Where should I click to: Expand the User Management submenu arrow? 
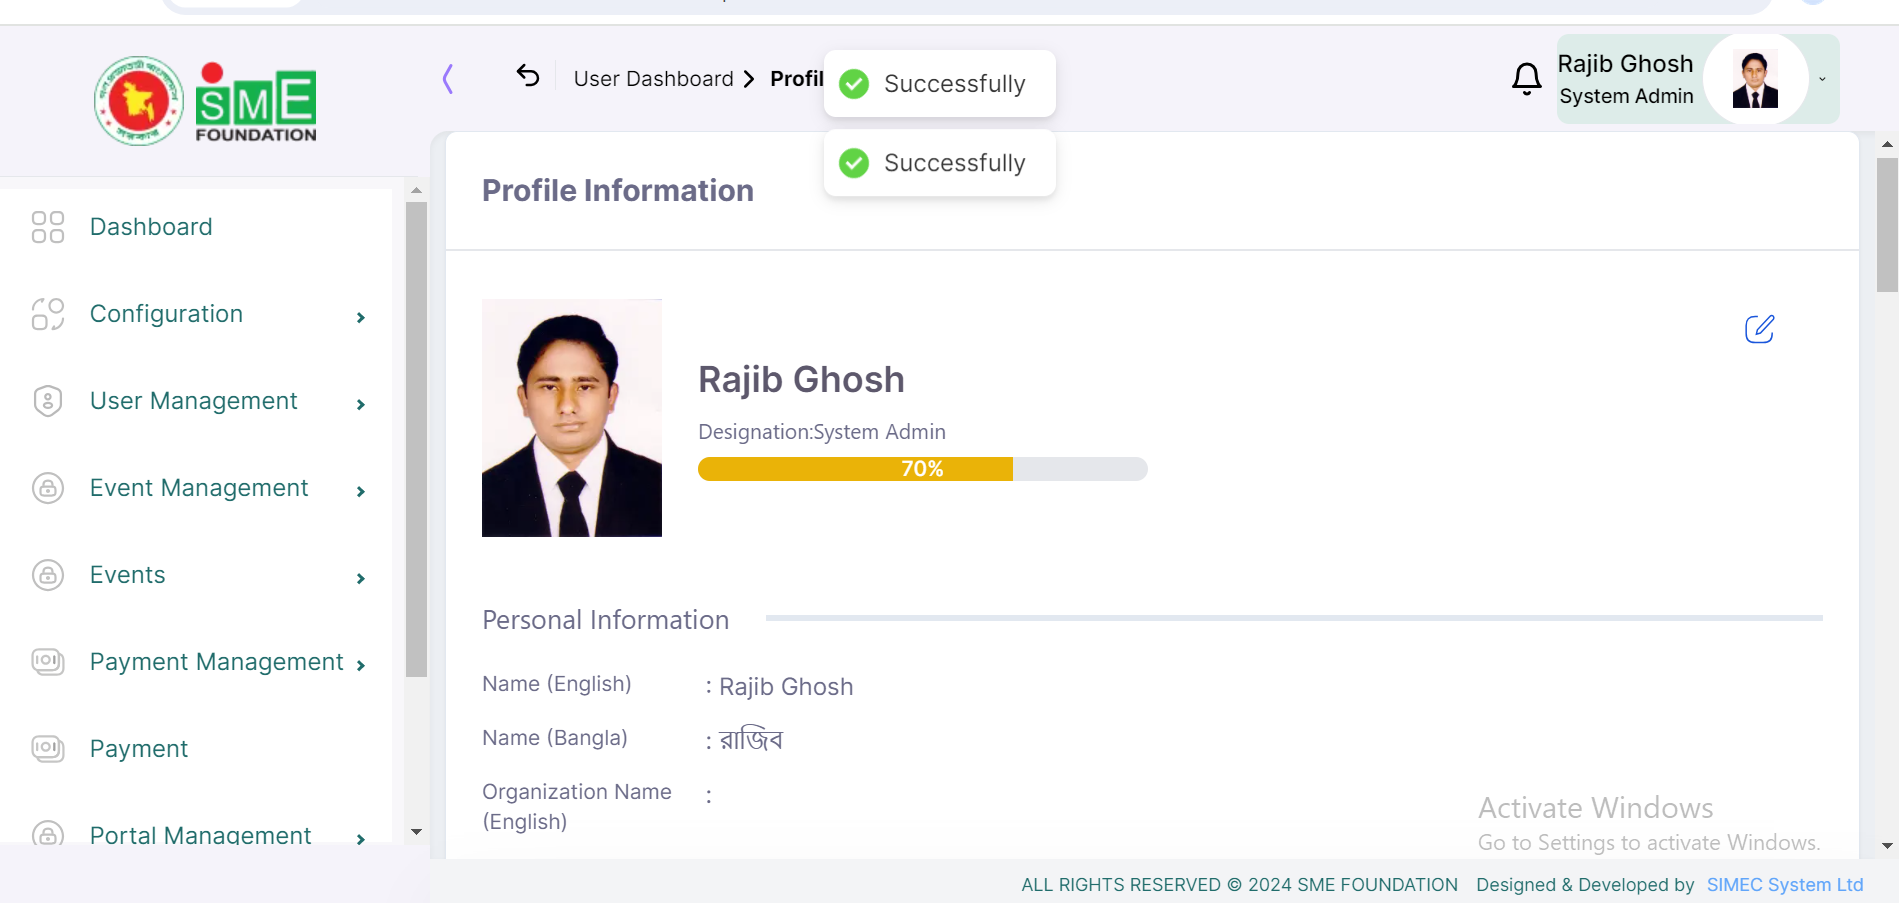(361, 405)
